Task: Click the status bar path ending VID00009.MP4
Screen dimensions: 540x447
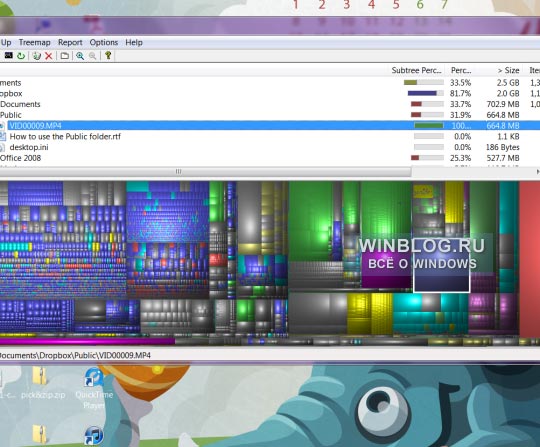Action: pos(75,355)
